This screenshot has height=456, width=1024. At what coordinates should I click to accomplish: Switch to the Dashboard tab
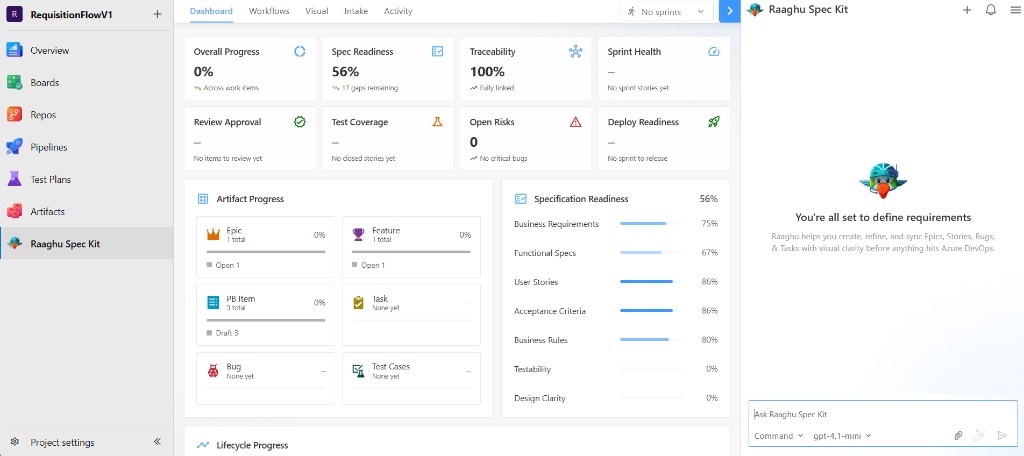tap(211, 11)
